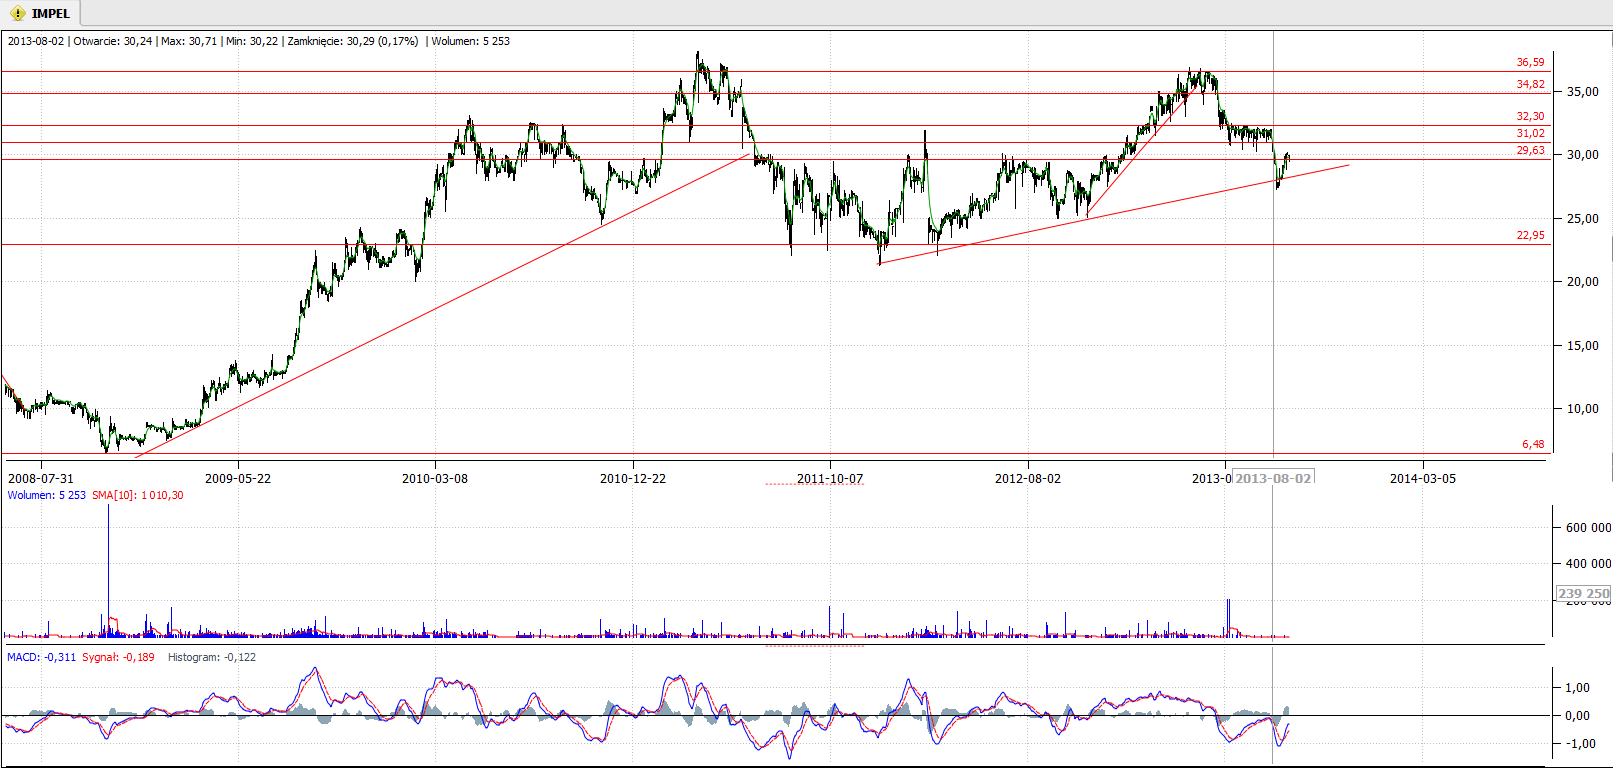The height and width of the screenshot is (768, 1613).
Task: Click the 600 000 volume axis tick
Action: click(x=1588, y=527)
